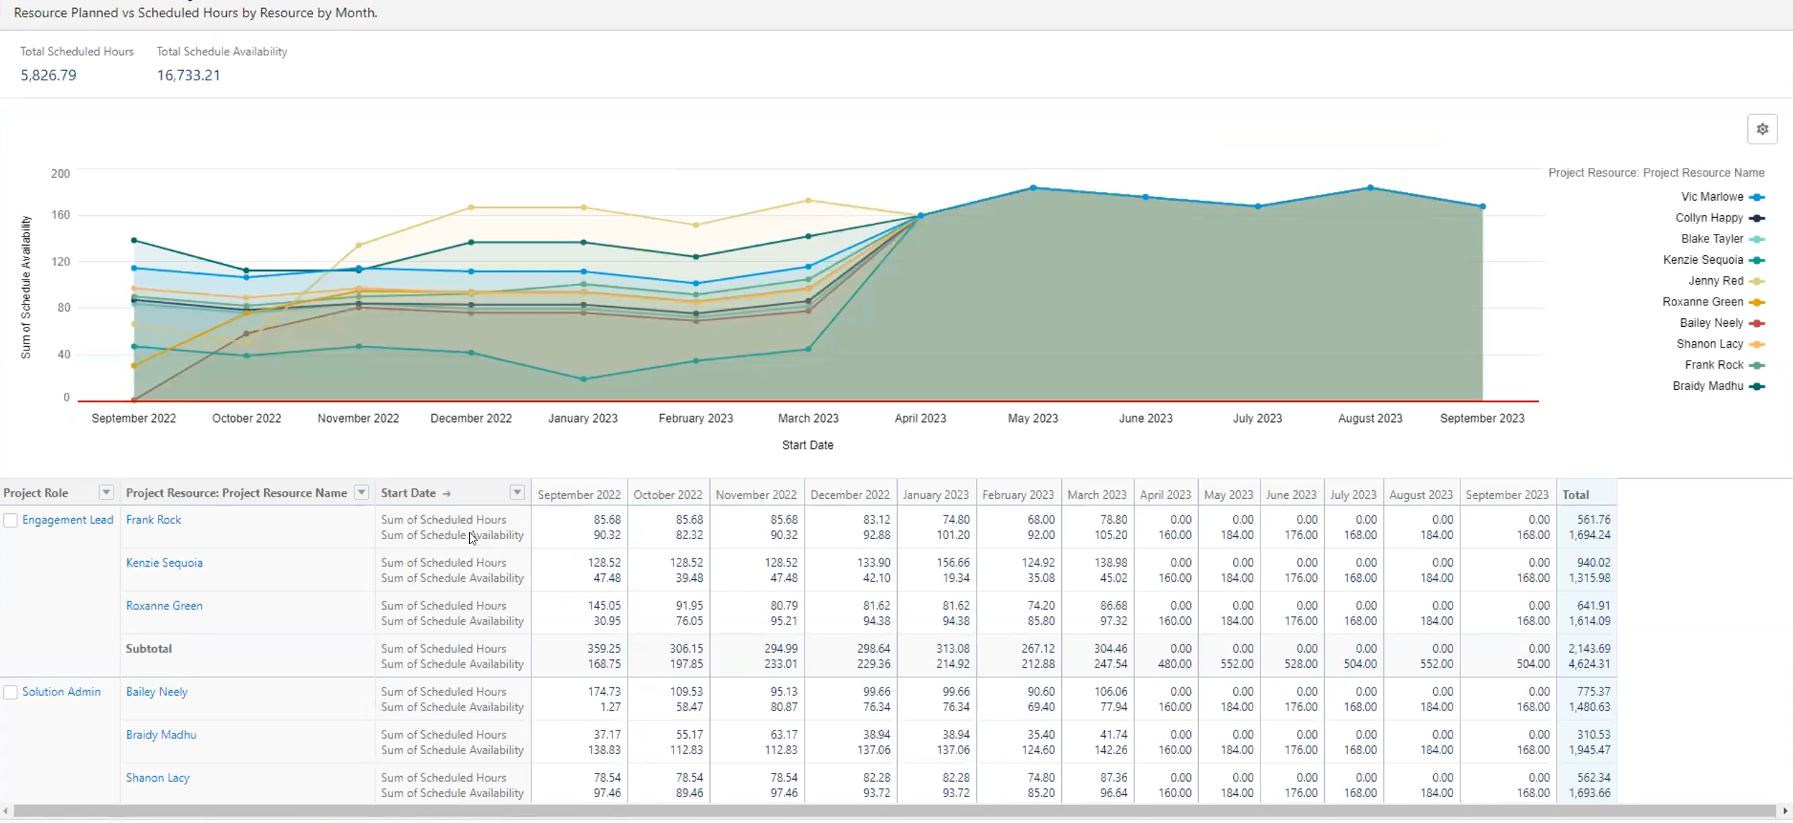Click the February 2023 column header
Screen dimensions: 1793x823
[x=1018, y=495]
